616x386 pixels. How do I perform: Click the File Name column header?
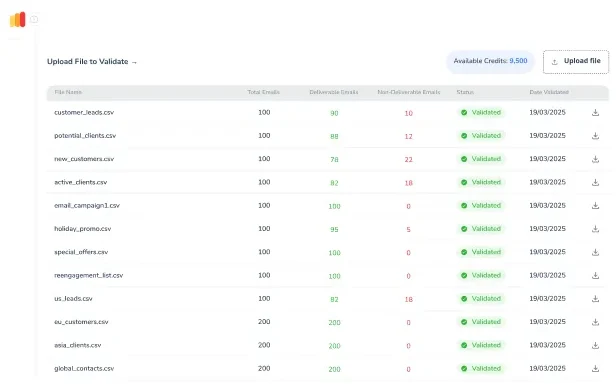[68, 92]
